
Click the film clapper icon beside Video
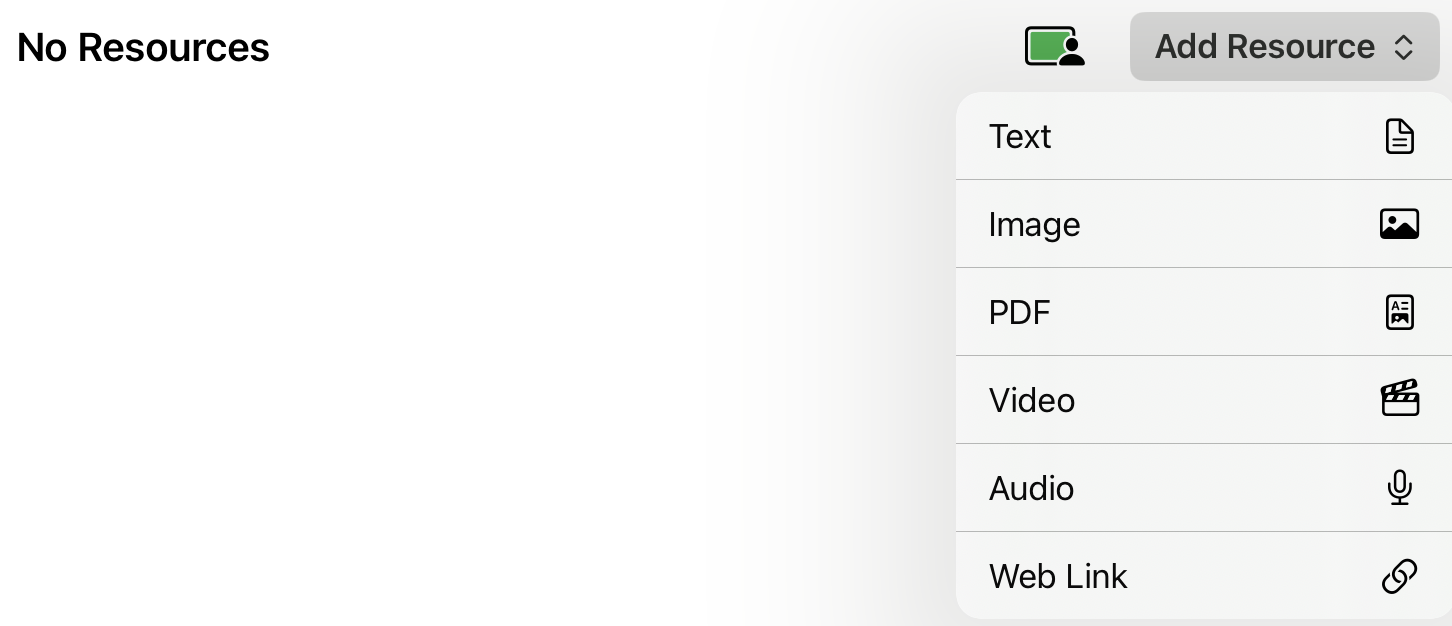point(1399,398)
